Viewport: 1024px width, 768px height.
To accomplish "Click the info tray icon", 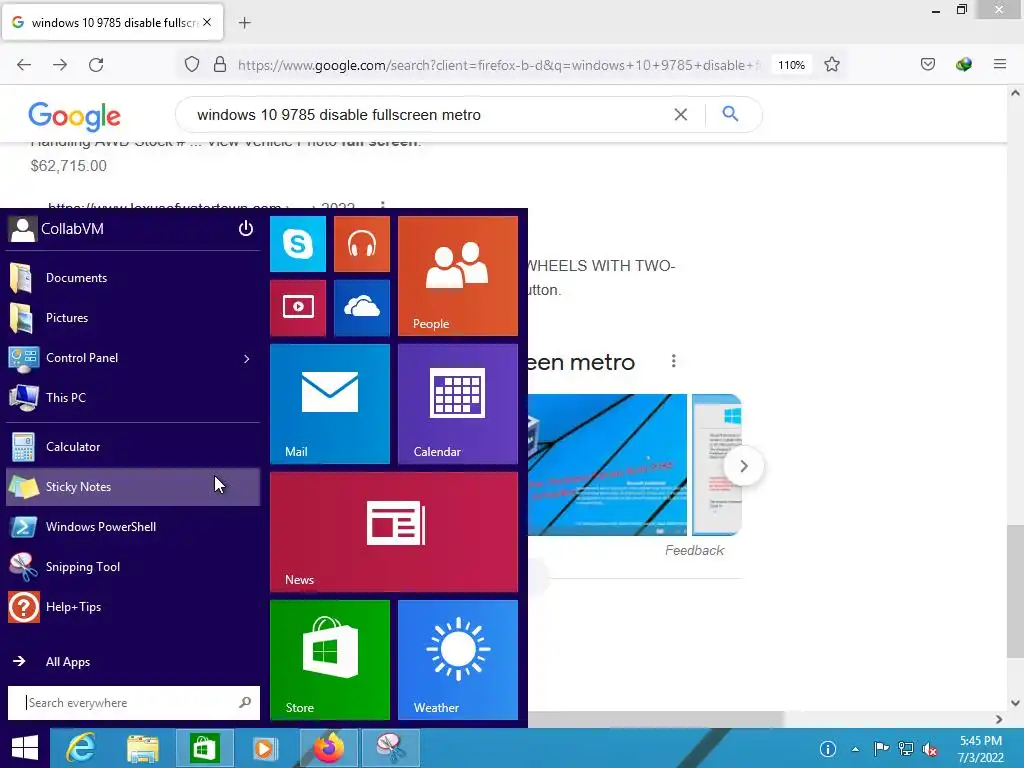I will tap(827, 749).
